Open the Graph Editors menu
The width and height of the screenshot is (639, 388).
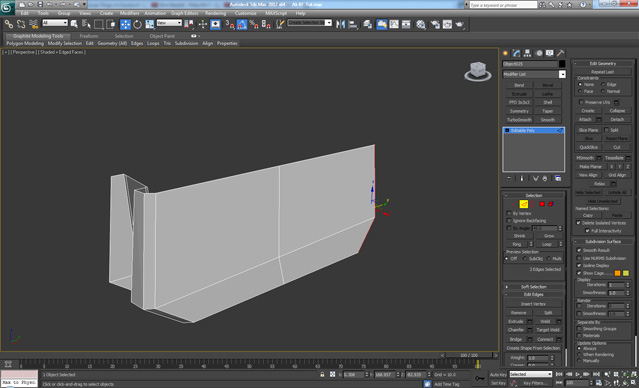[184, 13]
